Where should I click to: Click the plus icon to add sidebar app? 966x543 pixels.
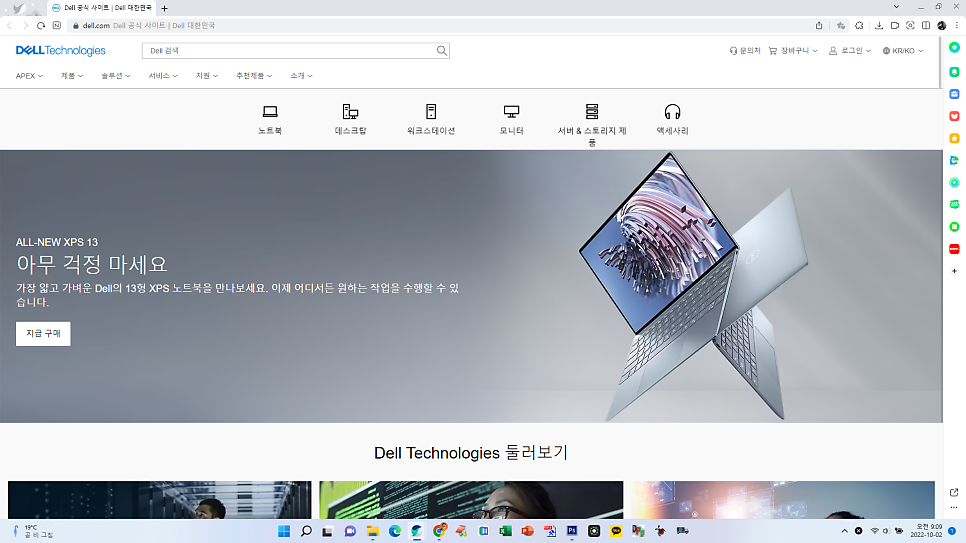pyautogui.click(x=954, y=271)
